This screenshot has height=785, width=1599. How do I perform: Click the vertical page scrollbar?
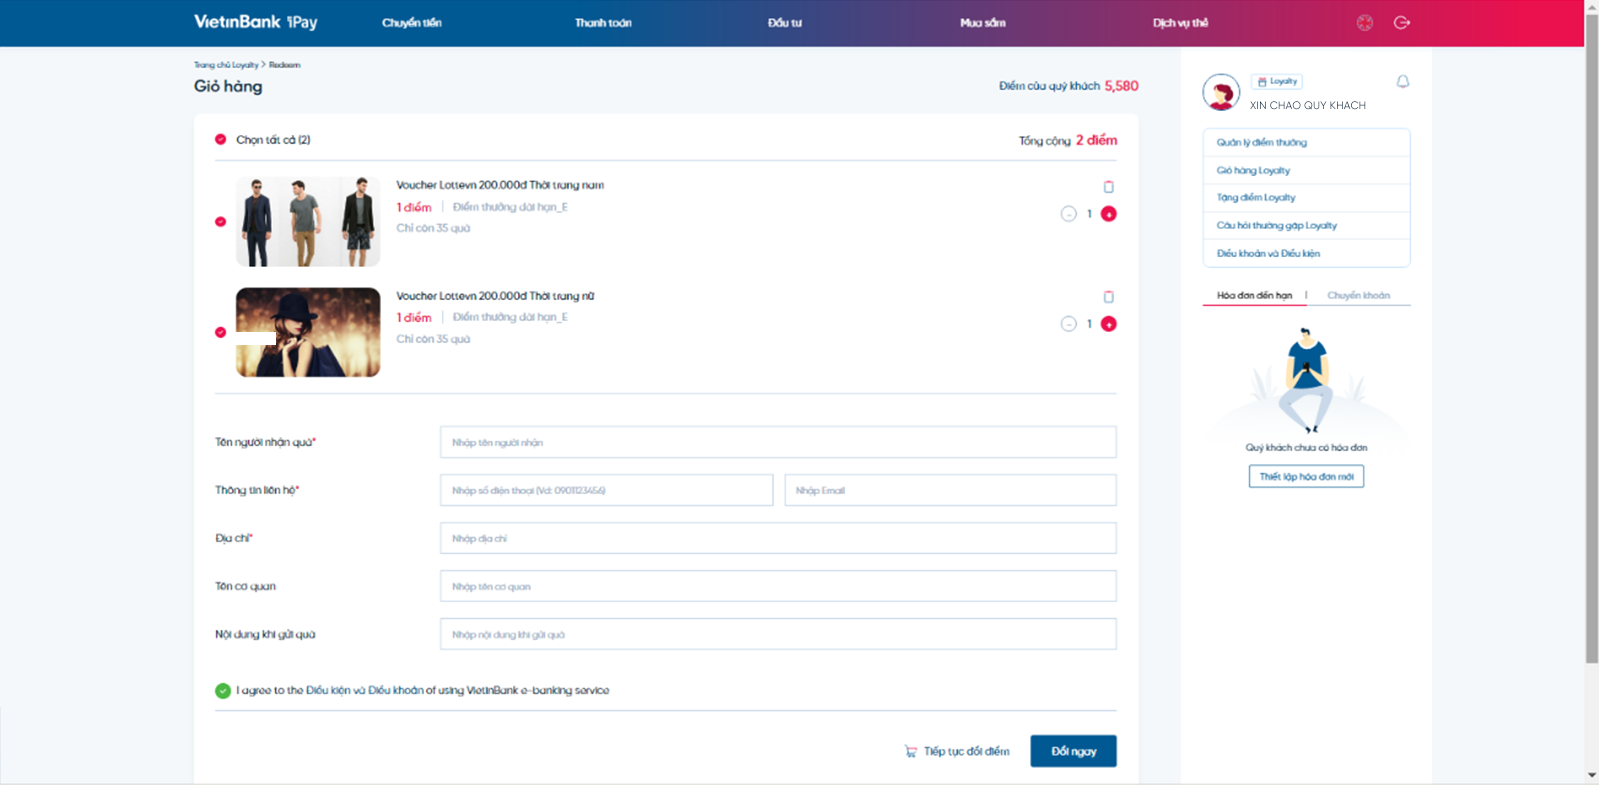pyautogui.click(x=1591, y=340)
